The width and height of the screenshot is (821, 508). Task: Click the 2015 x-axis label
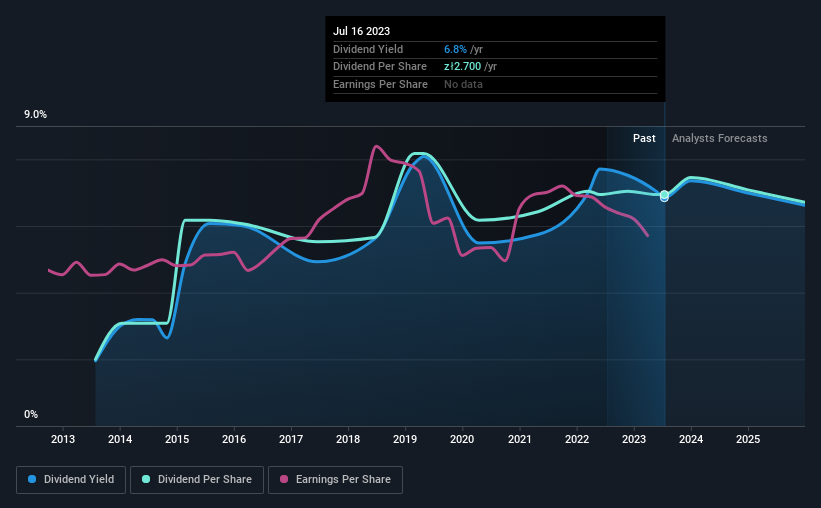click(x=177, y=439)
